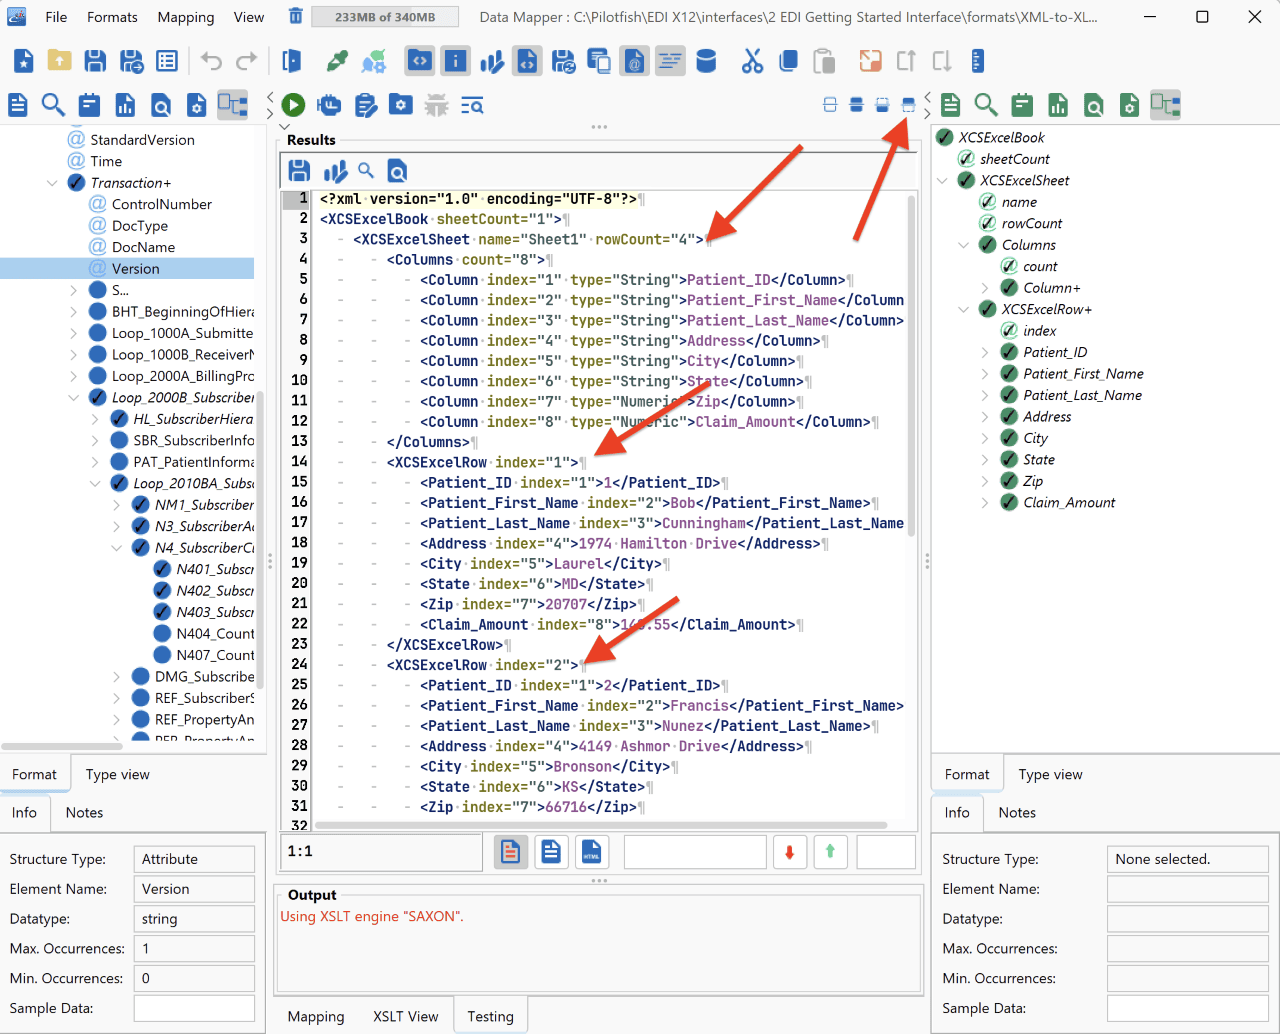
Task: Click the red down arrow button
Action: tap(789, 852)
